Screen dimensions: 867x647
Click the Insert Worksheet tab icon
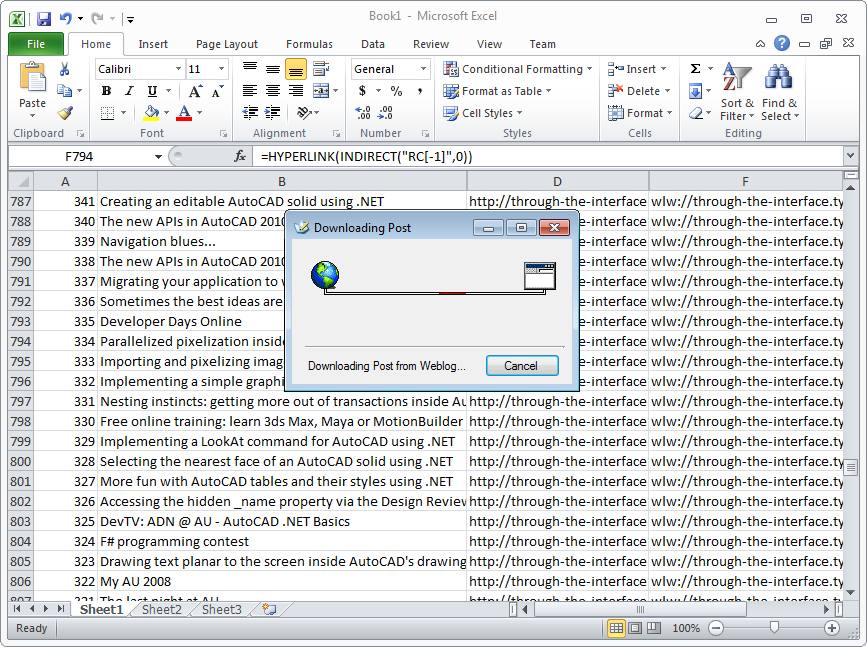pyautogui.click(x=269, y=609)
